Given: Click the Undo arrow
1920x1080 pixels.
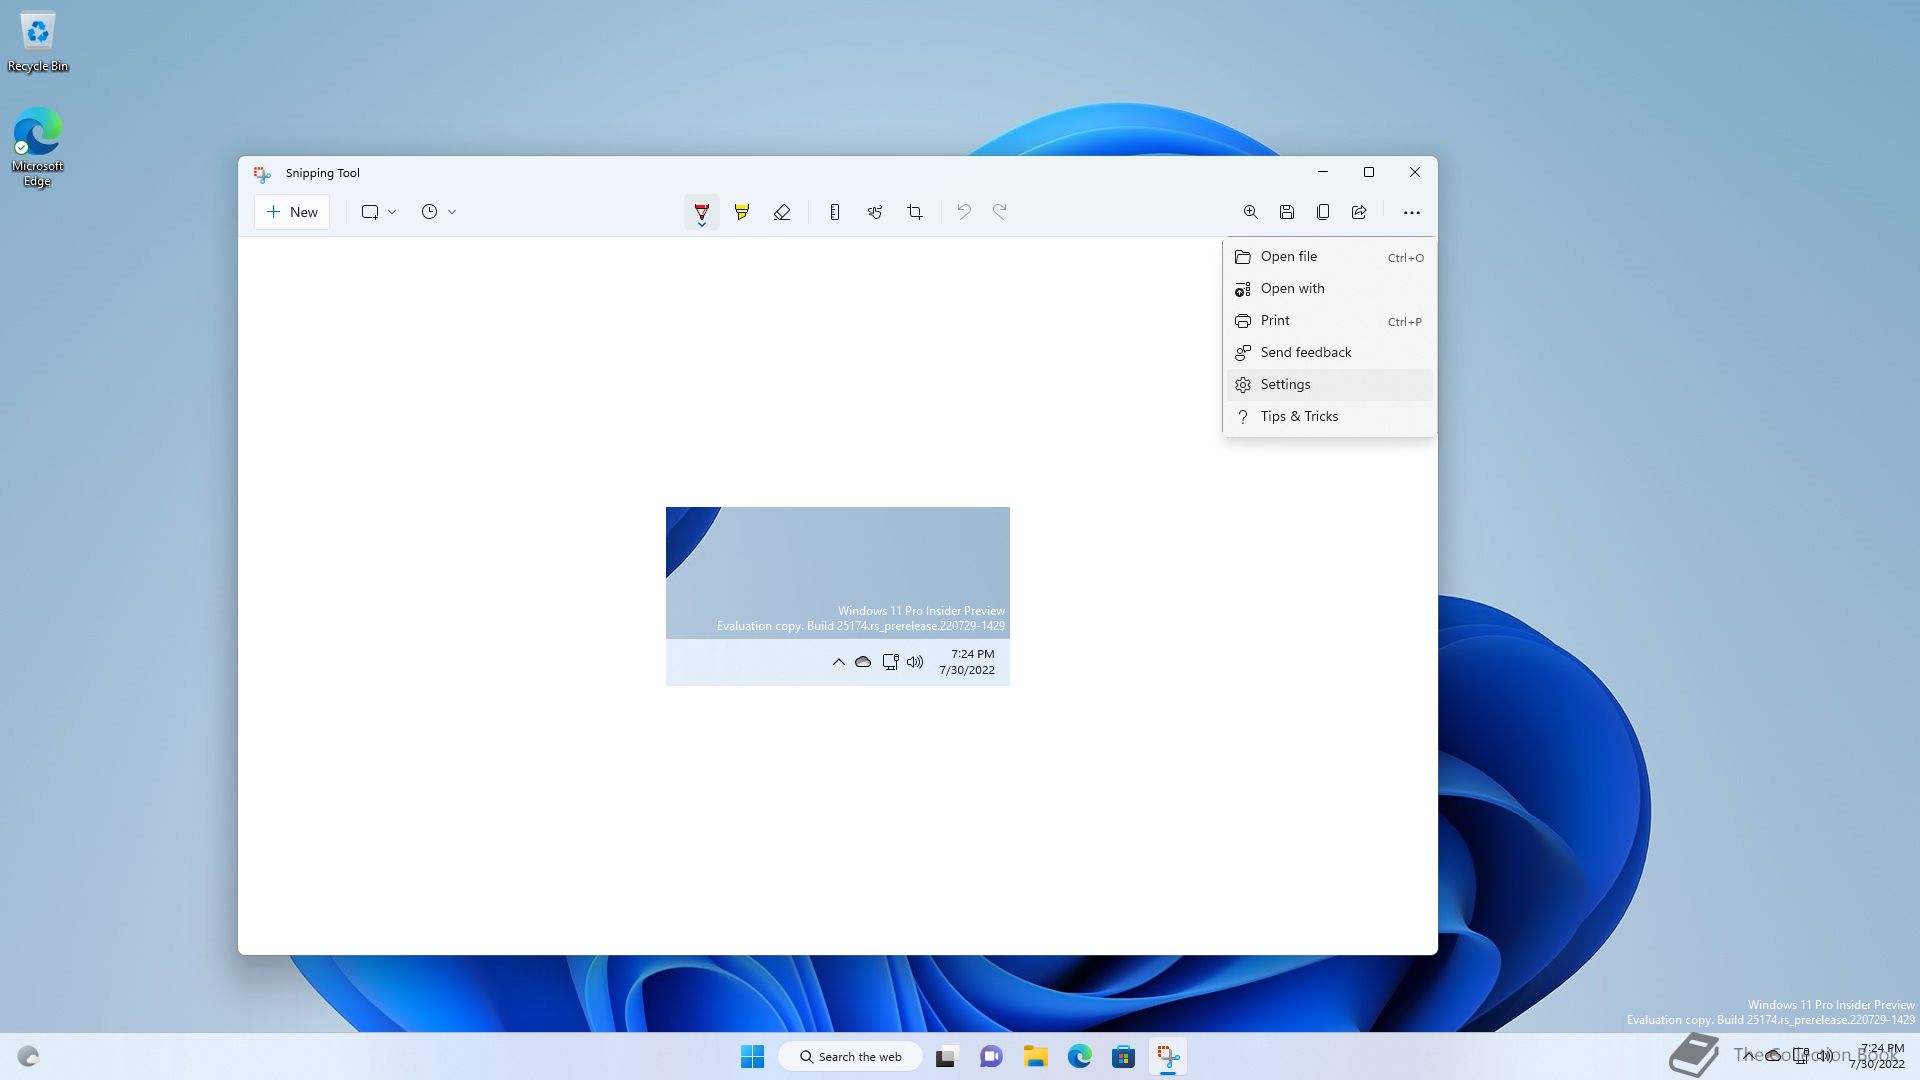Looking at the screenshot, I should click(x=963, y=212).
